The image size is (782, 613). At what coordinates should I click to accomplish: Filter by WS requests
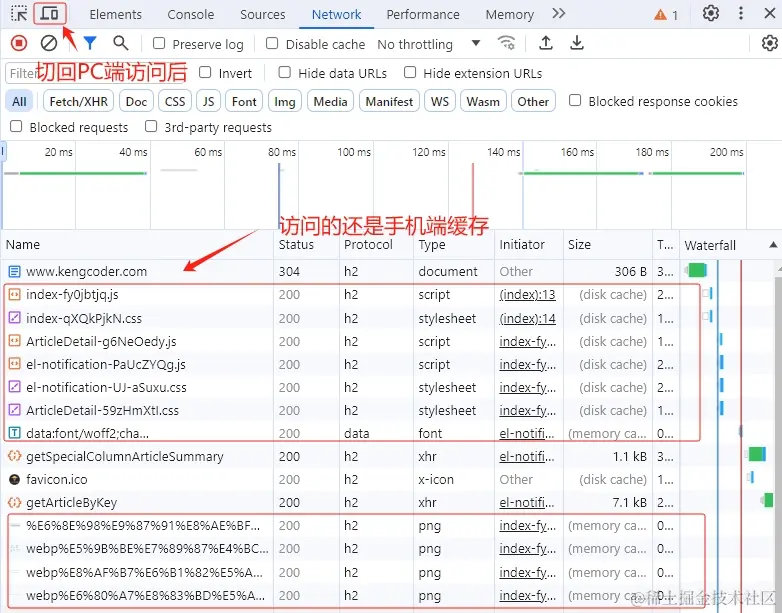pos(440,101)
